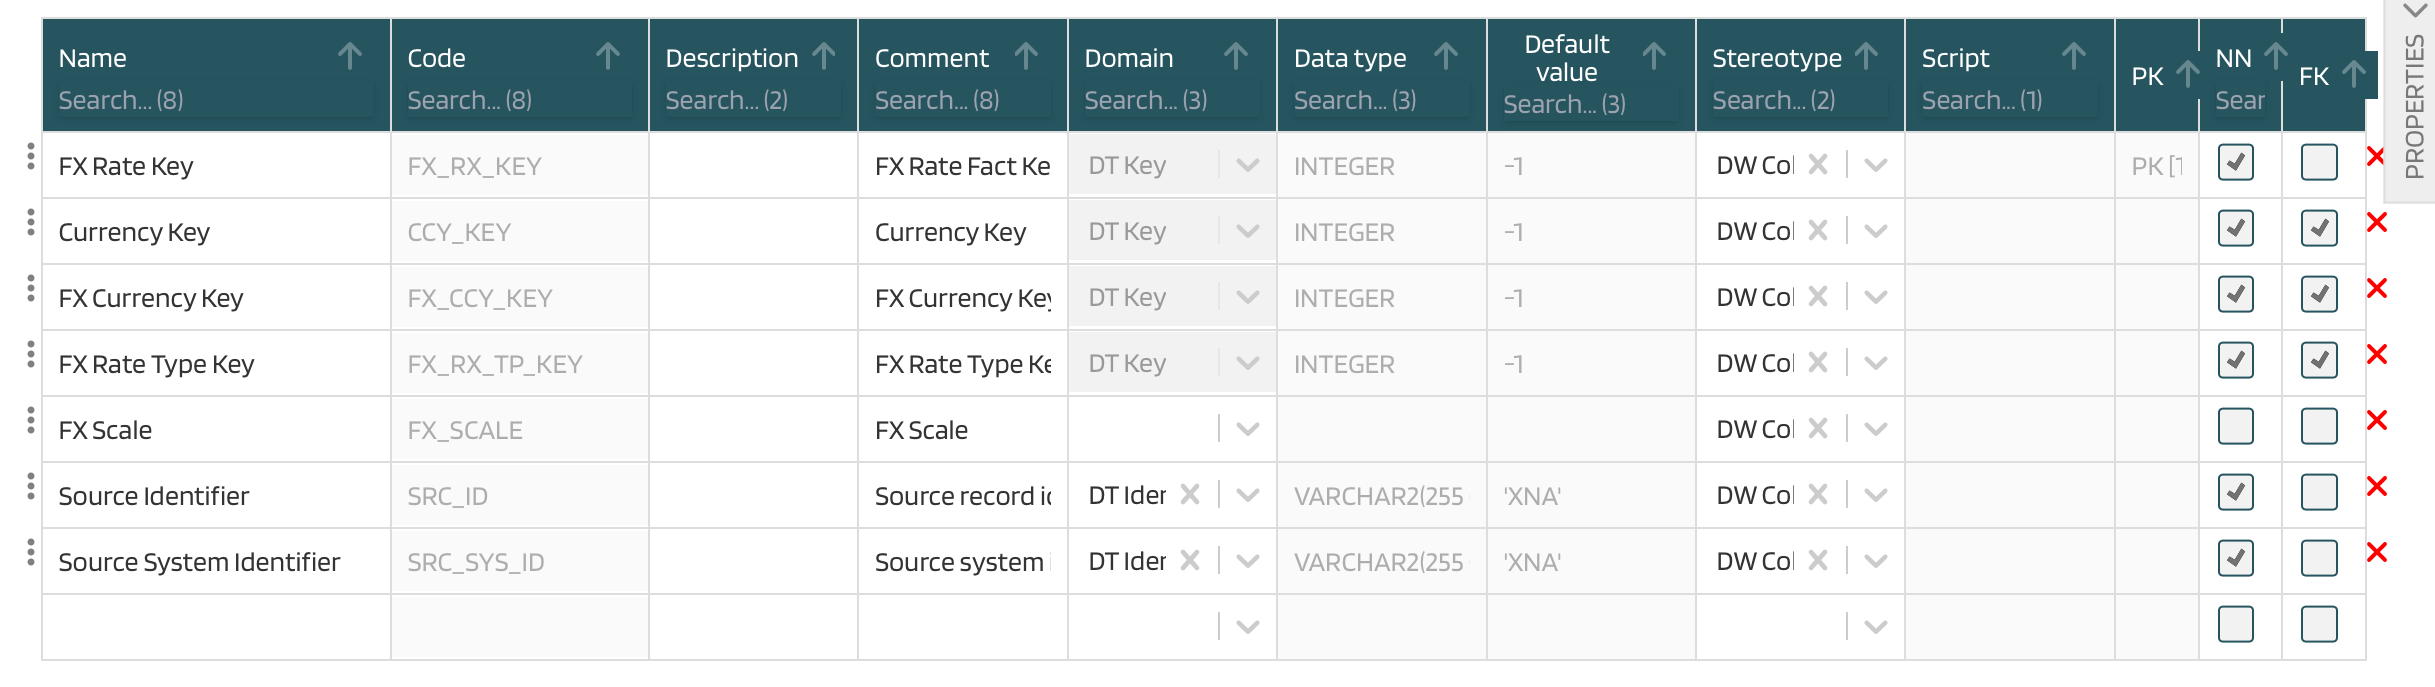Screen dimensions: 2435x687
Task: Delete the FX Rate Key row
Action: point(2376,157)
